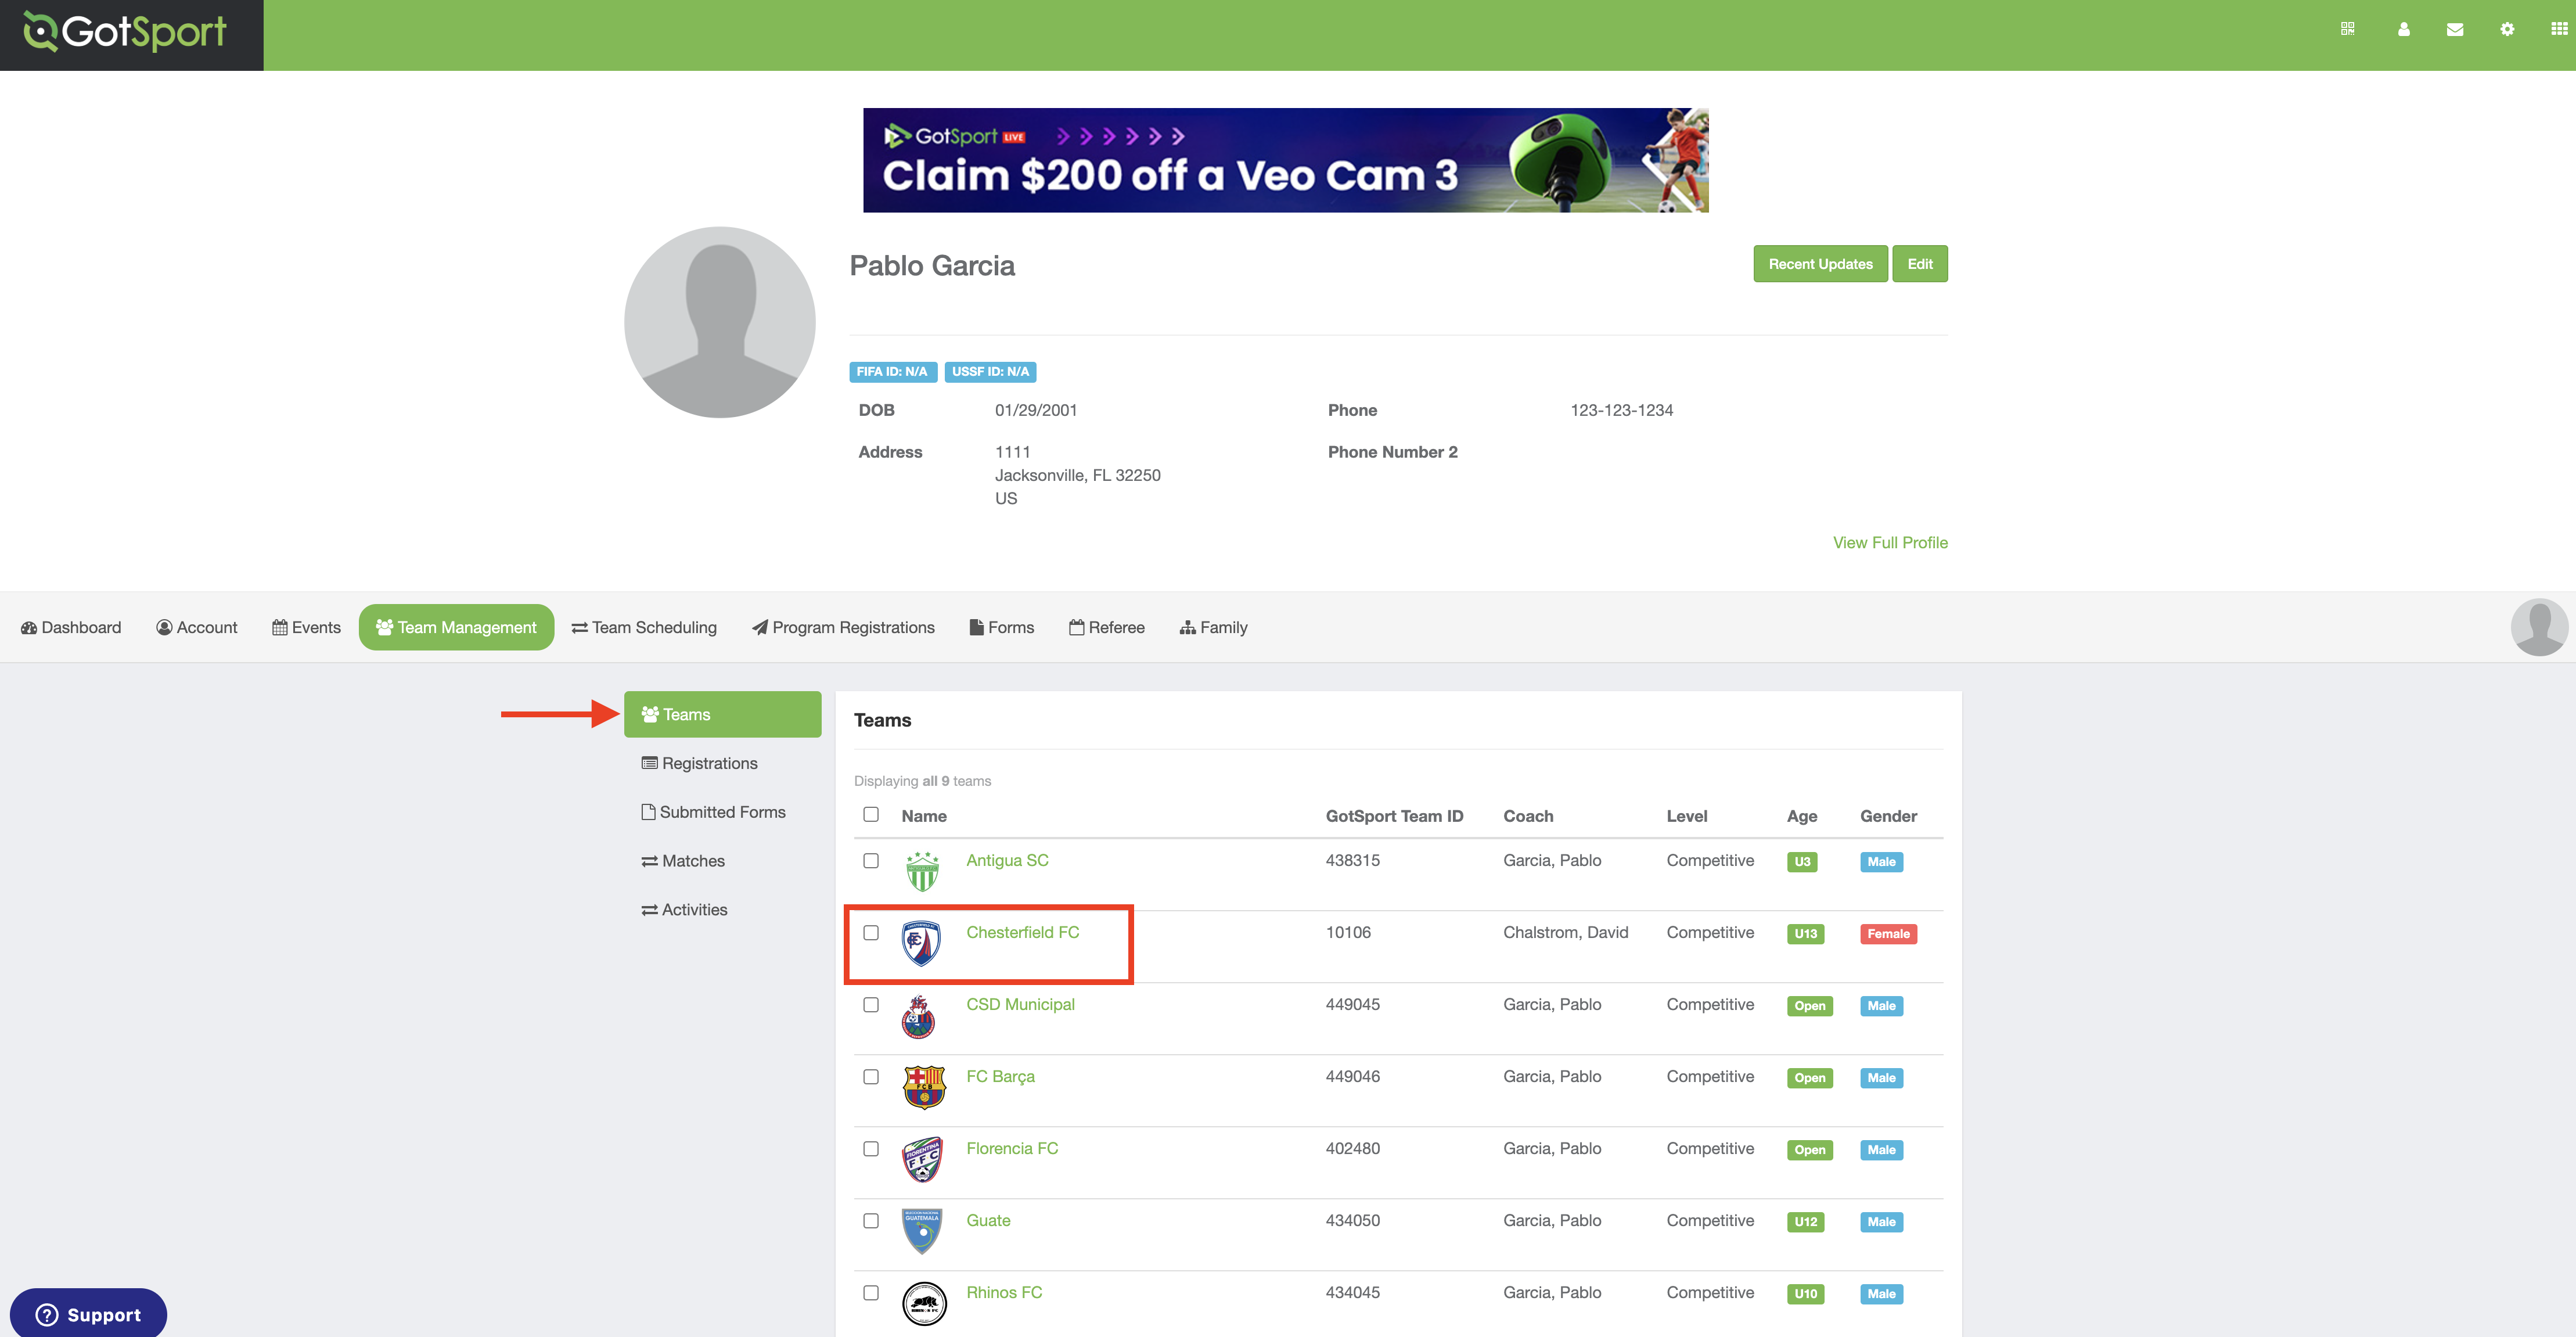Viewport: 2576px width, 1337px height.
Task: Open the apps grid icon
Action: pyautogui.click(x=2558, y=29)
